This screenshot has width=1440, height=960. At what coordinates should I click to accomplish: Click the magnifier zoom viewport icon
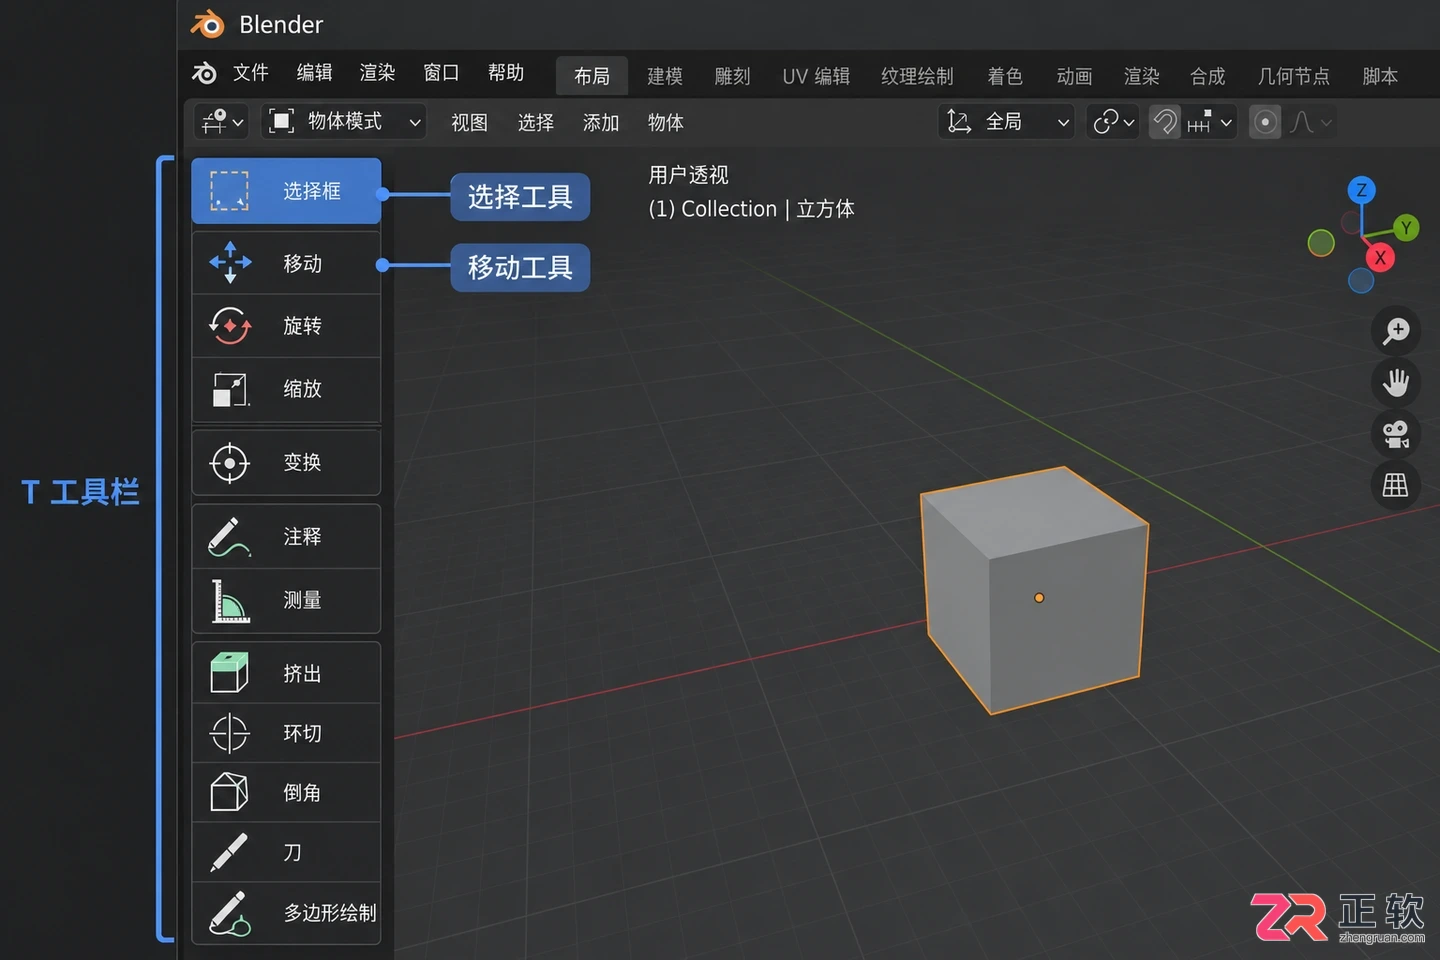1396,330
